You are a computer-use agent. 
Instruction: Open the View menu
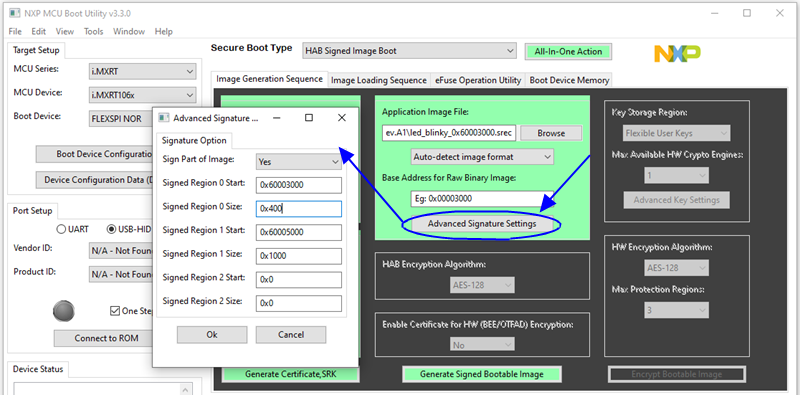[x=65, y=31]
